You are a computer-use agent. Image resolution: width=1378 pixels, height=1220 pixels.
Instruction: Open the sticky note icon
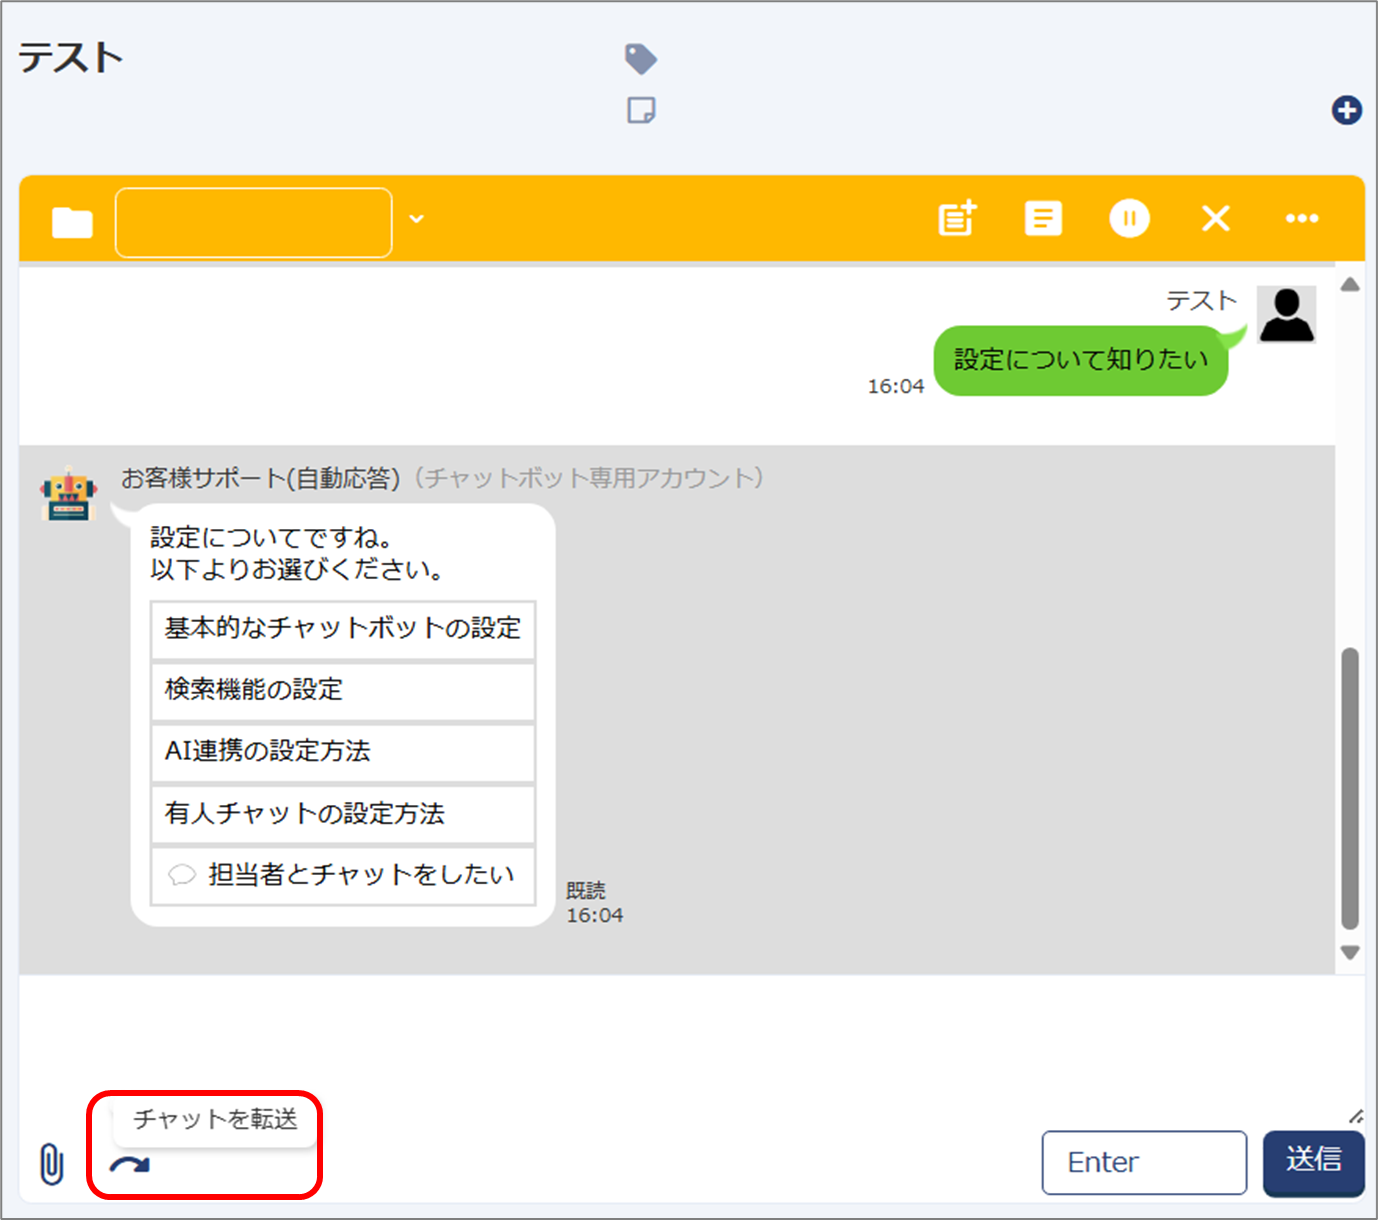pyautogui.click(x=641, y=110)
